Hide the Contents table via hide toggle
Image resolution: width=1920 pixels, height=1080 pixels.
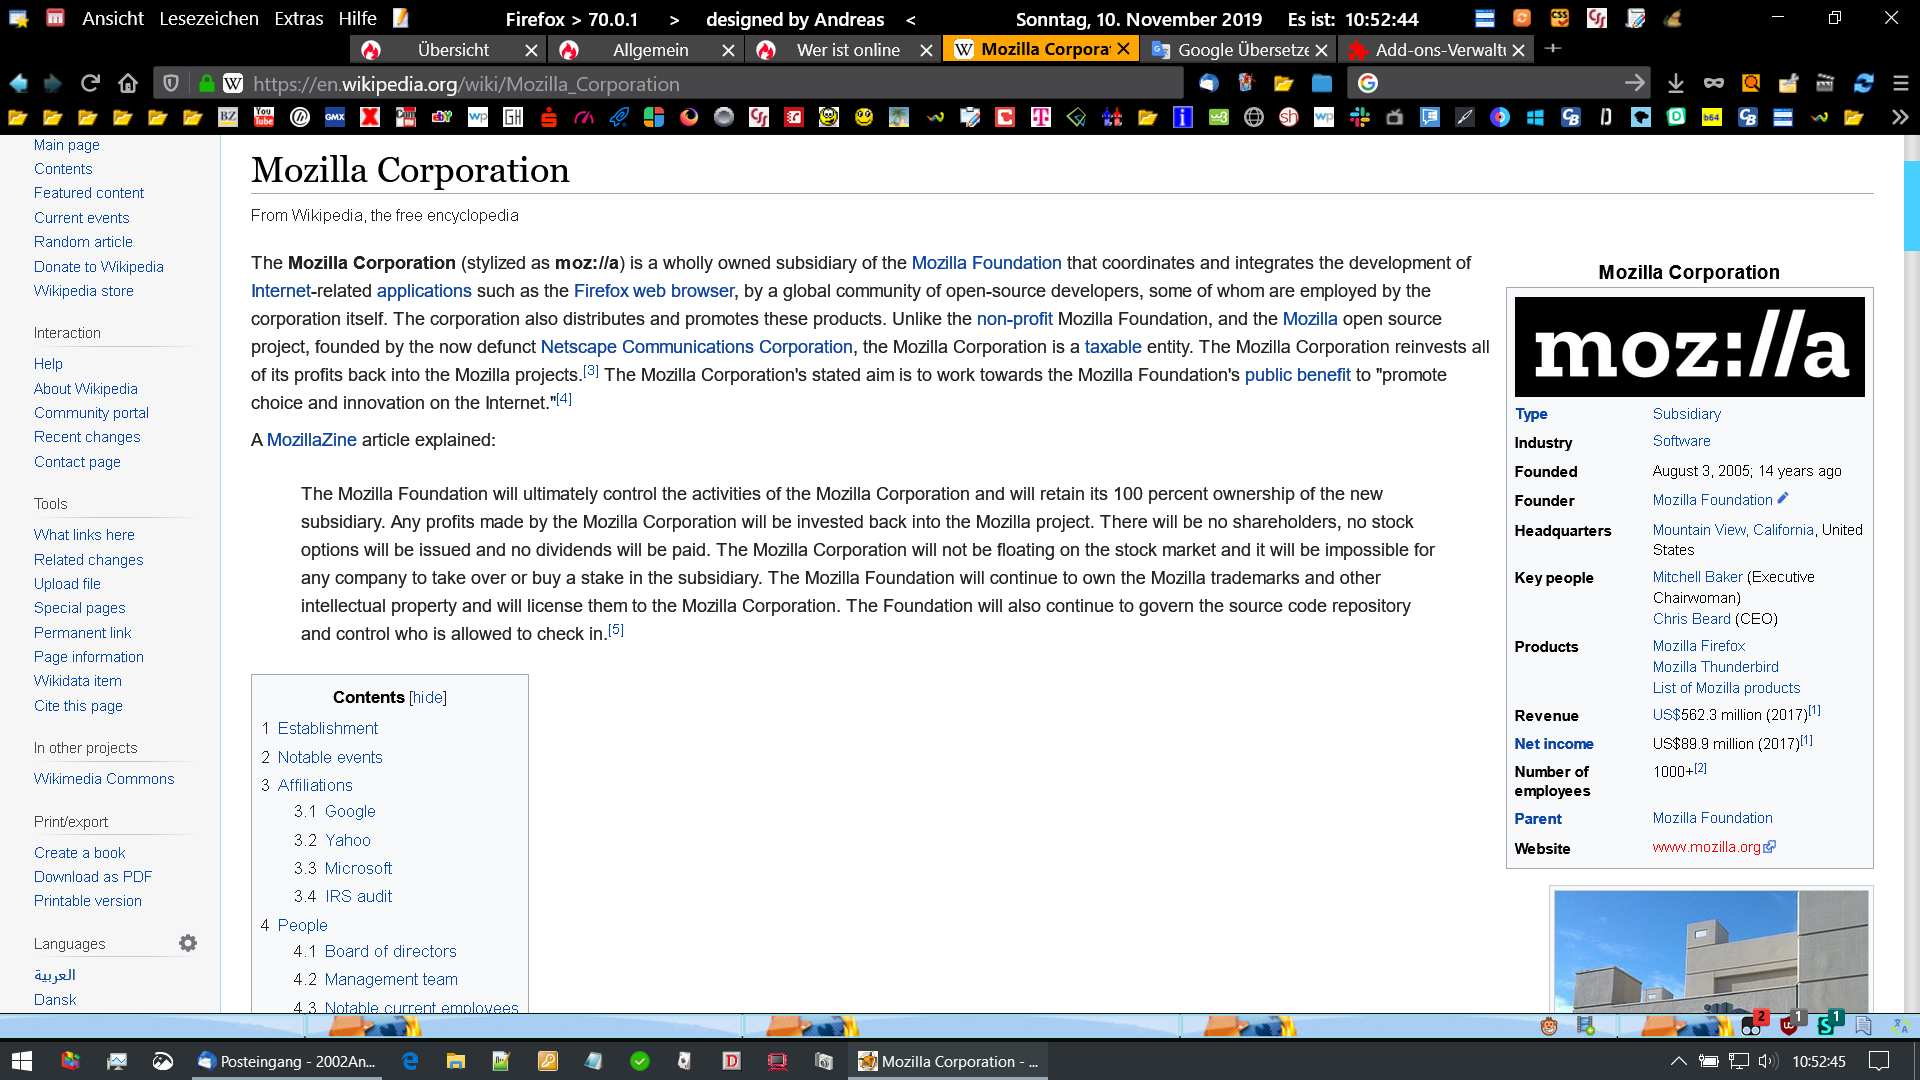coord(427,697)
